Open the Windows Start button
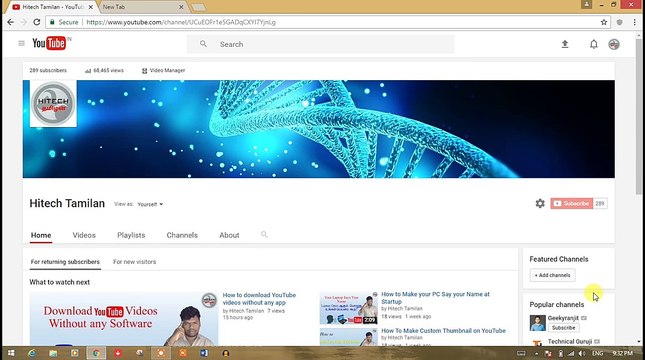The image size is (645, 360). click(x=11, y=353)
